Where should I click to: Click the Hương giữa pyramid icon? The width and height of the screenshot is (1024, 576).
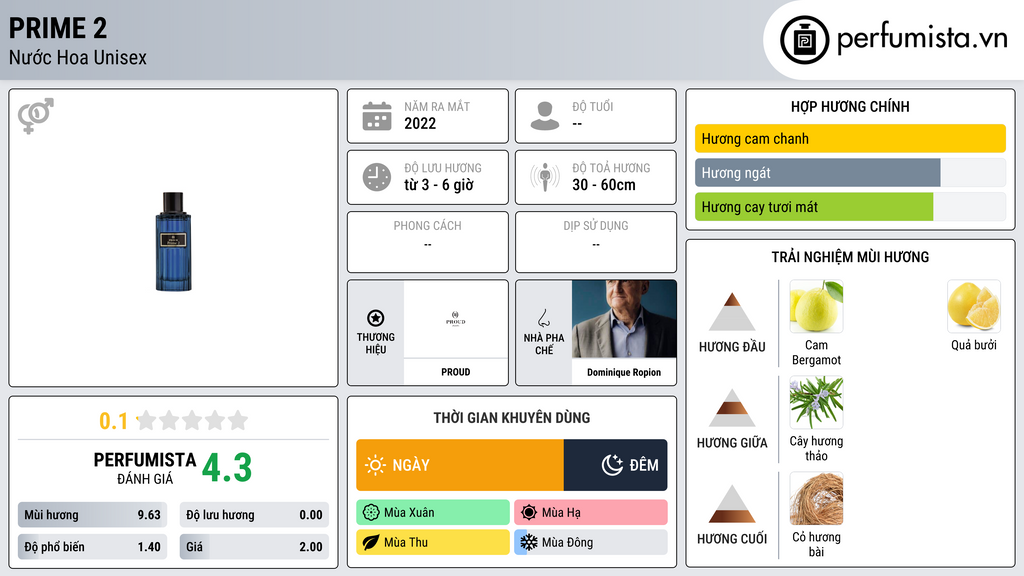coord(732,408)
